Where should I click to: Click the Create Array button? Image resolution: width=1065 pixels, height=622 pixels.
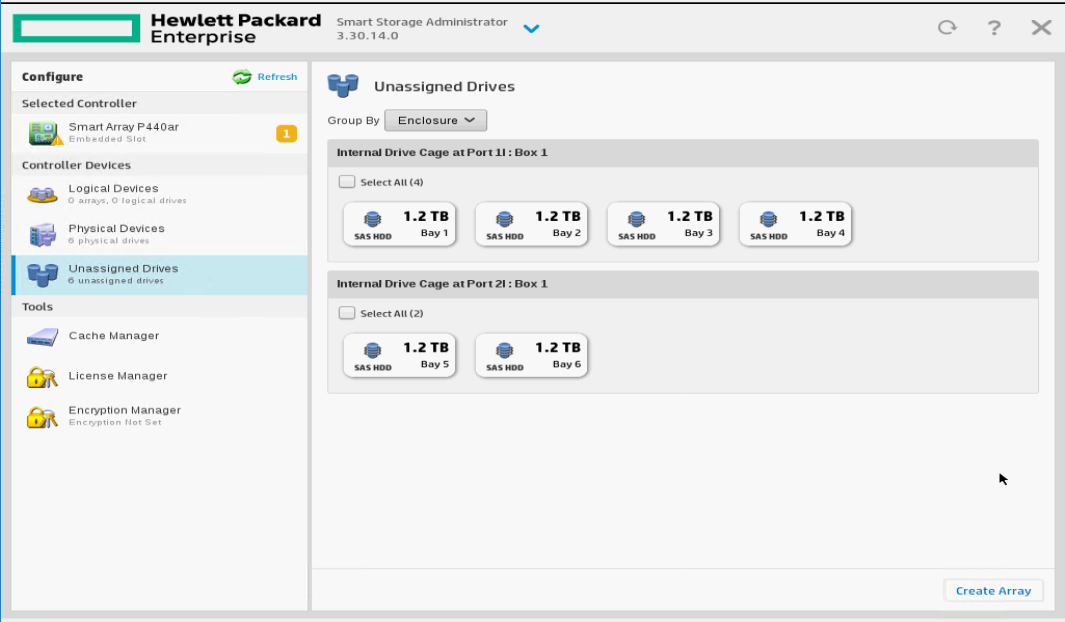click(x=993, y=591)
